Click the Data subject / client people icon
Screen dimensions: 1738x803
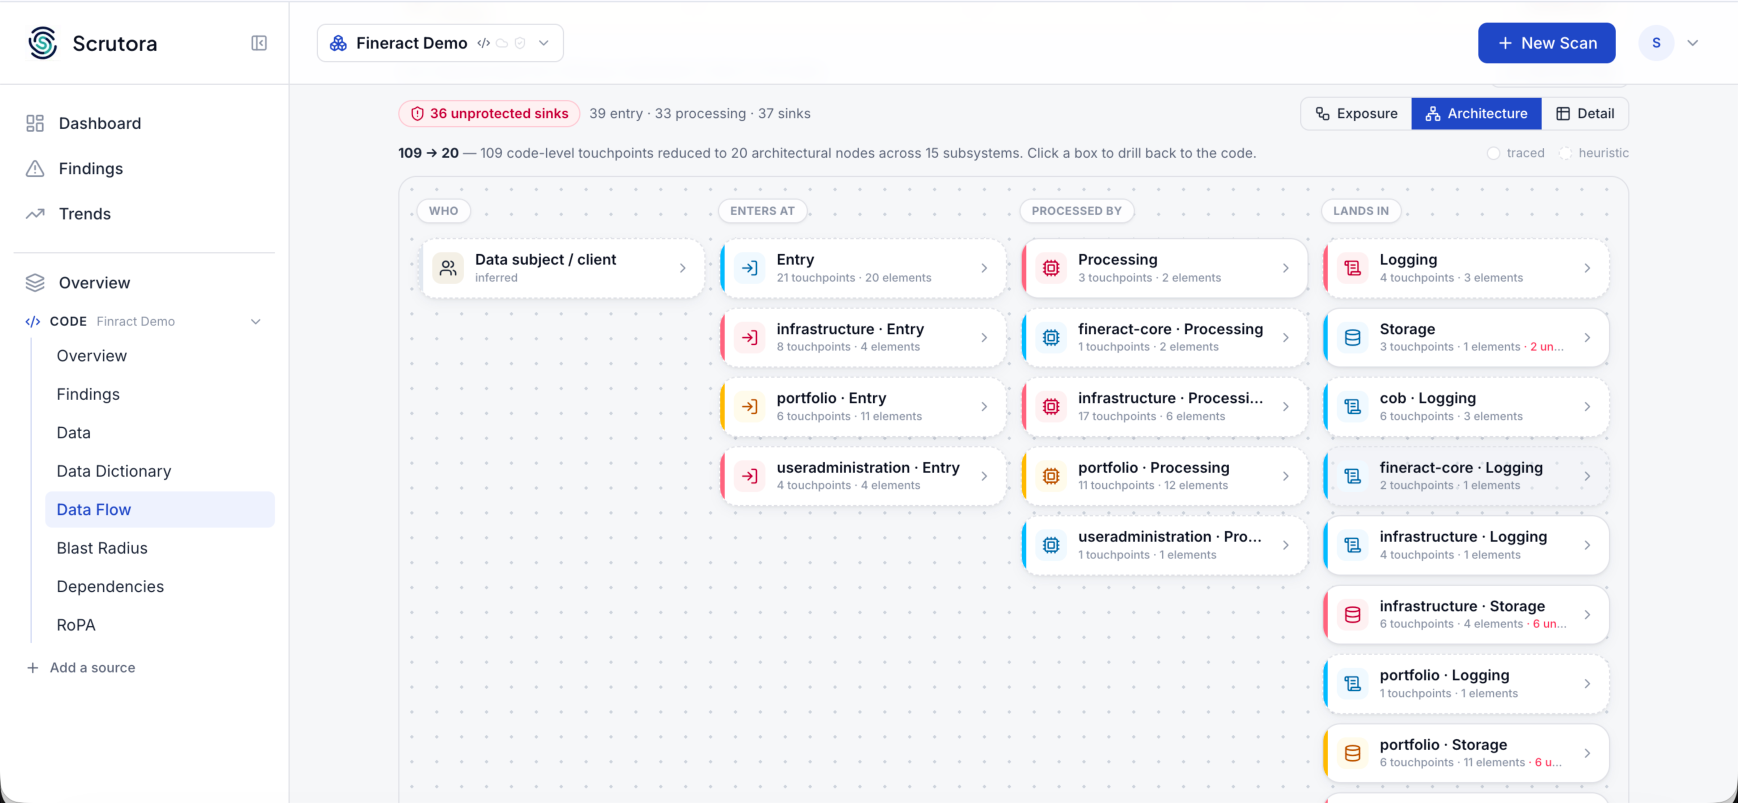coord(448,268)
